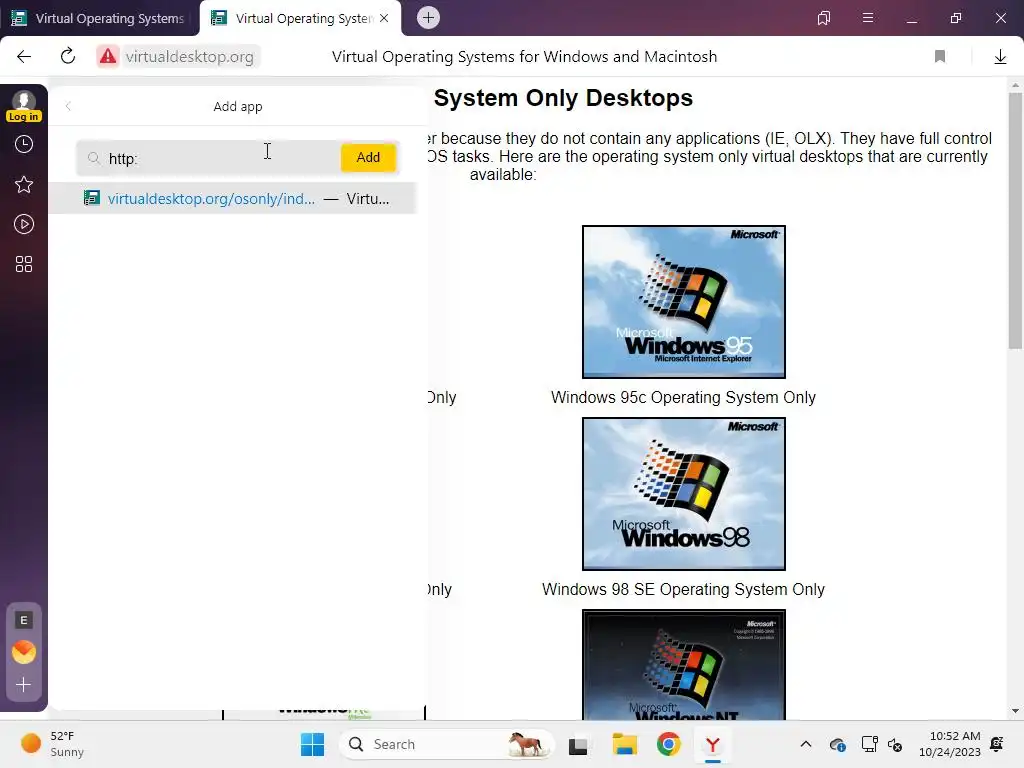Screen dimensions: 1024x768
Task: Click the Windows 98 logo thumbnail
Action: [x=684, y=494]
